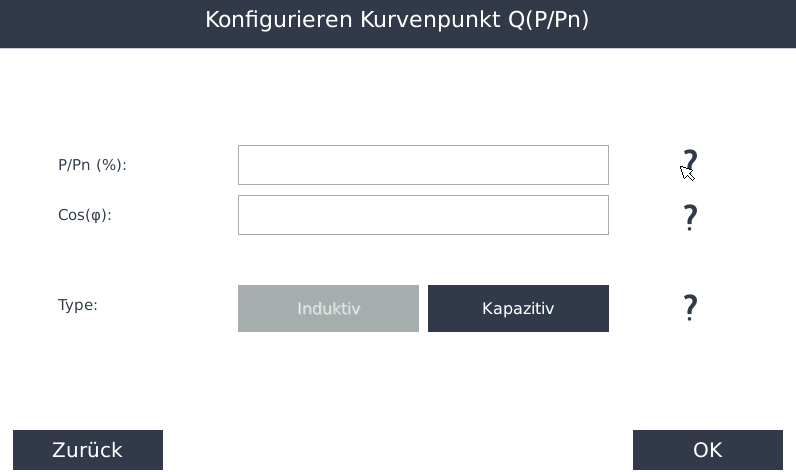Click the Type label
This screenshot has width=796, height=472.
78,305
